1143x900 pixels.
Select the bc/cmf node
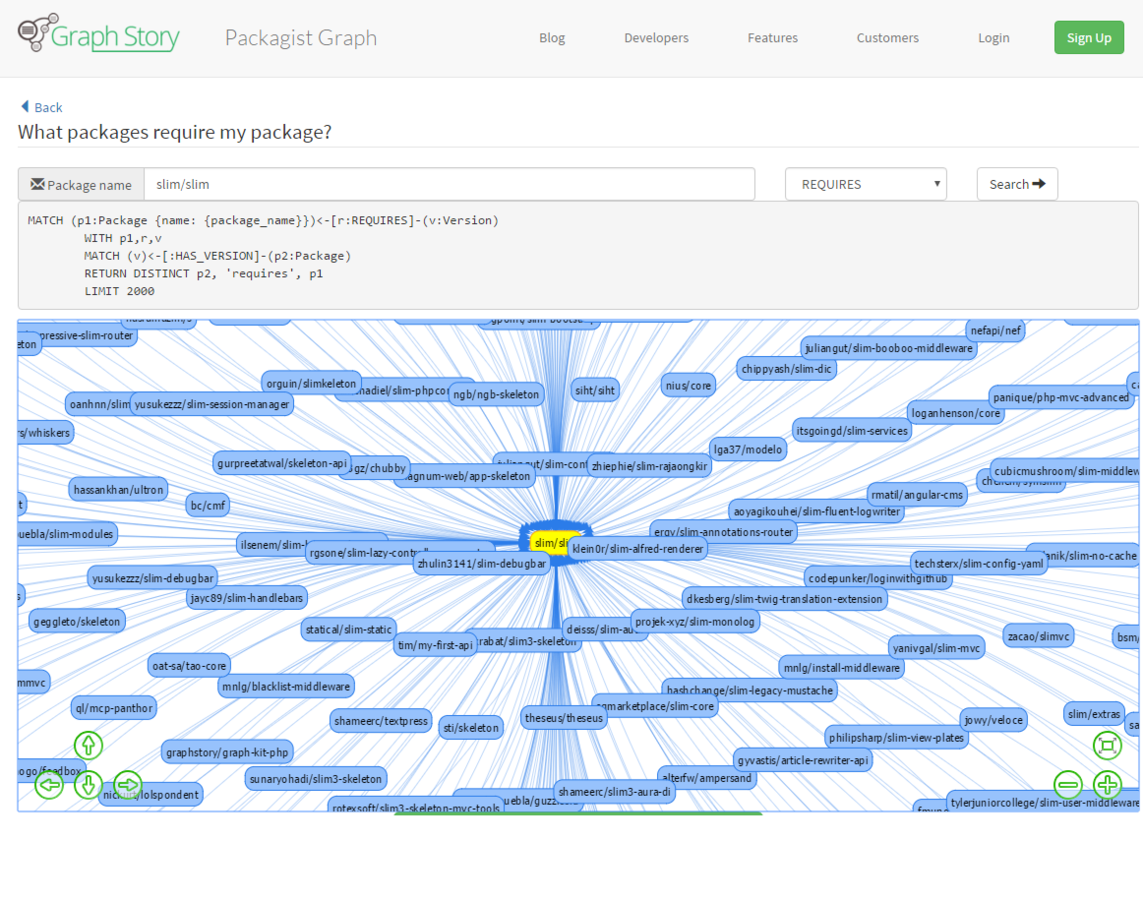point(208,505)
